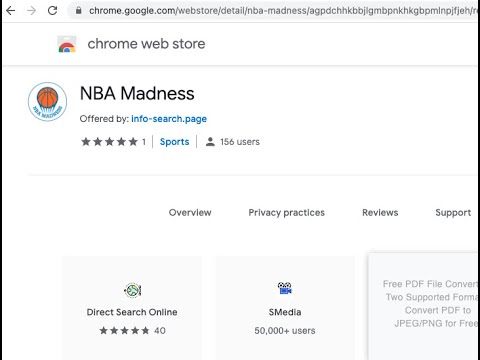The height and width of the screenshot is (360, 480).
Task: Click the Direct Search Online globe icon
Action: coord(133,290)
